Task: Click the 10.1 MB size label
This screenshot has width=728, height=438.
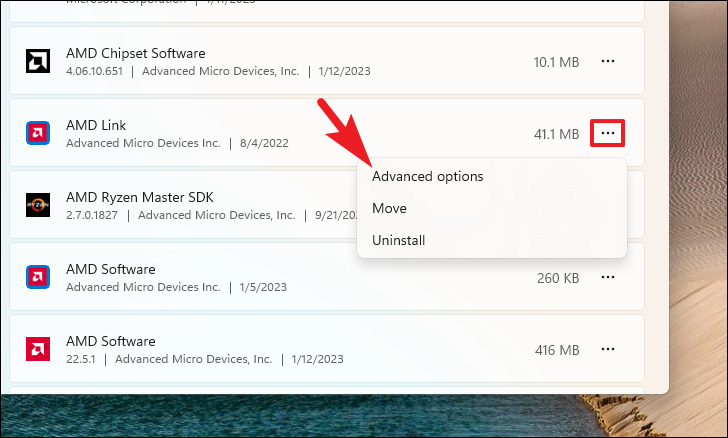Action: click(557, 62)
